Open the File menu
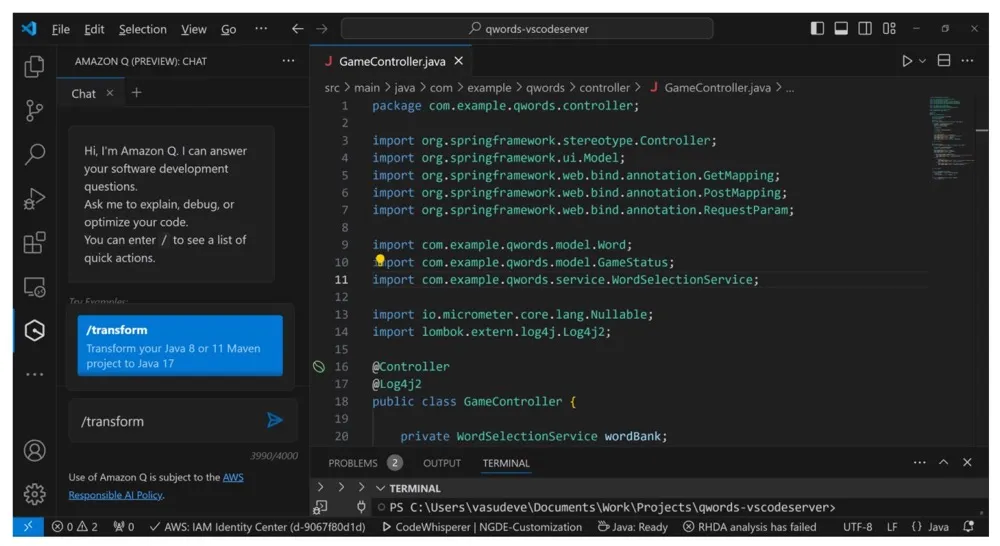 coord(61,29)
